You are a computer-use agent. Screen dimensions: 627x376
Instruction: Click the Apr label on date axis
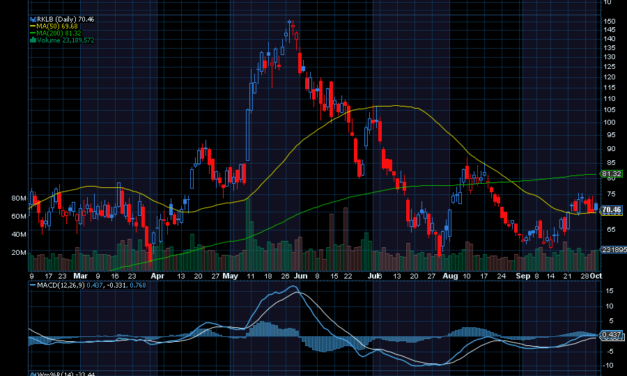[158, 276]
